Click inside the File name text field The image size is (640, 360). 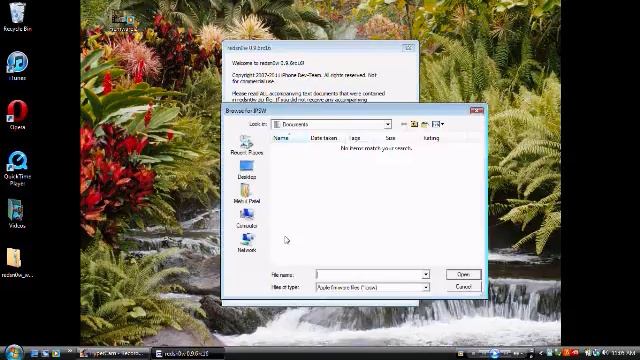(x=369, y=275)
